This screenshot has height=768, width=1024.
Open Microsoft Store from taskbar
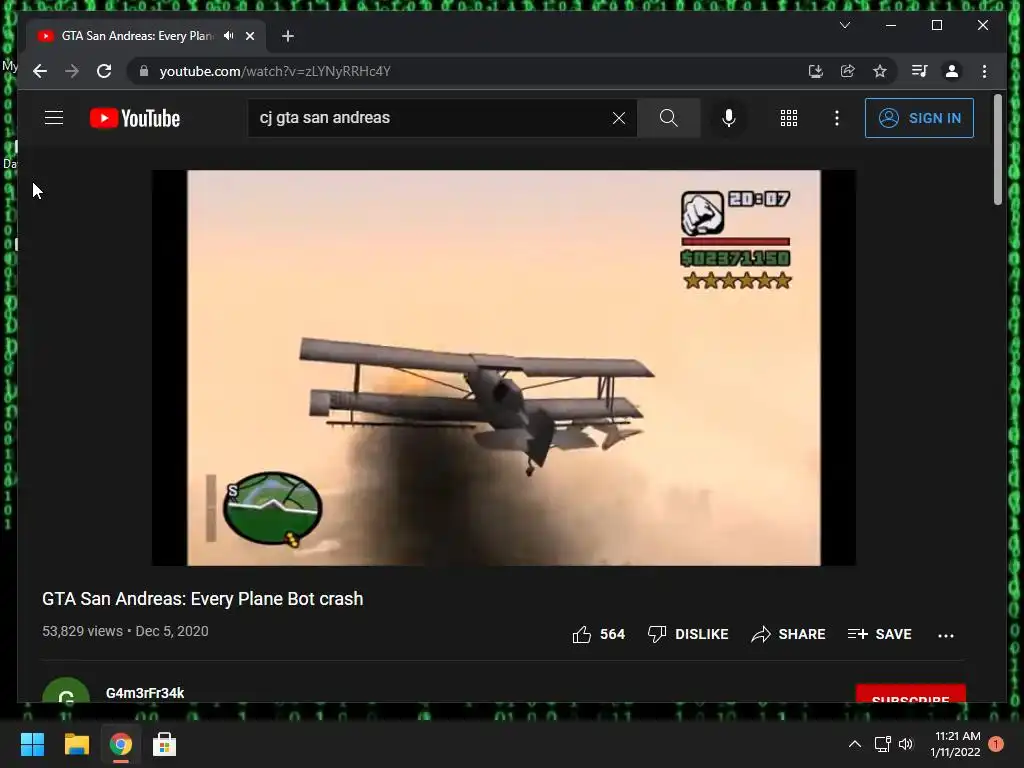pos(164,744)
